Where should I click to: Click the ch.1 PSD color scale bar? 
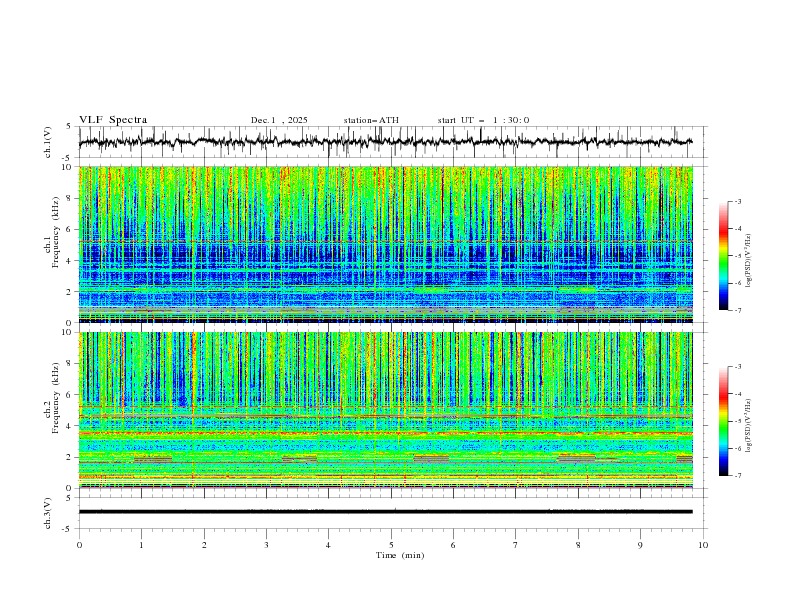[723, 256]
